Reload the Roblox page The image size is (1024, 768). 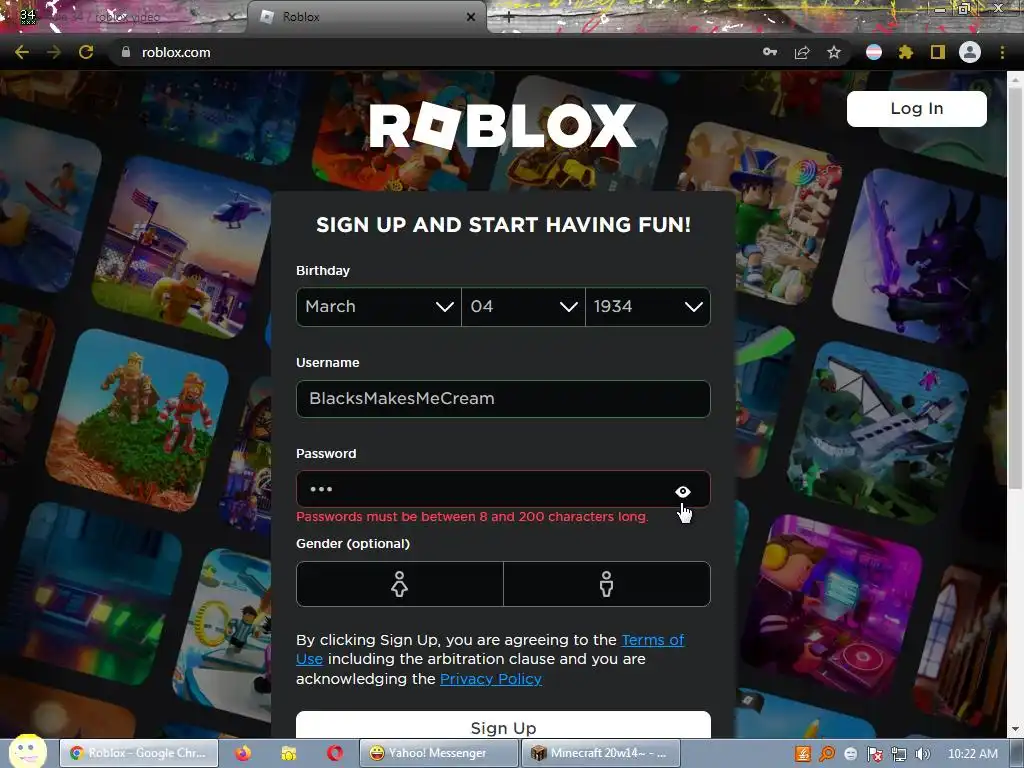pos(86,52)
